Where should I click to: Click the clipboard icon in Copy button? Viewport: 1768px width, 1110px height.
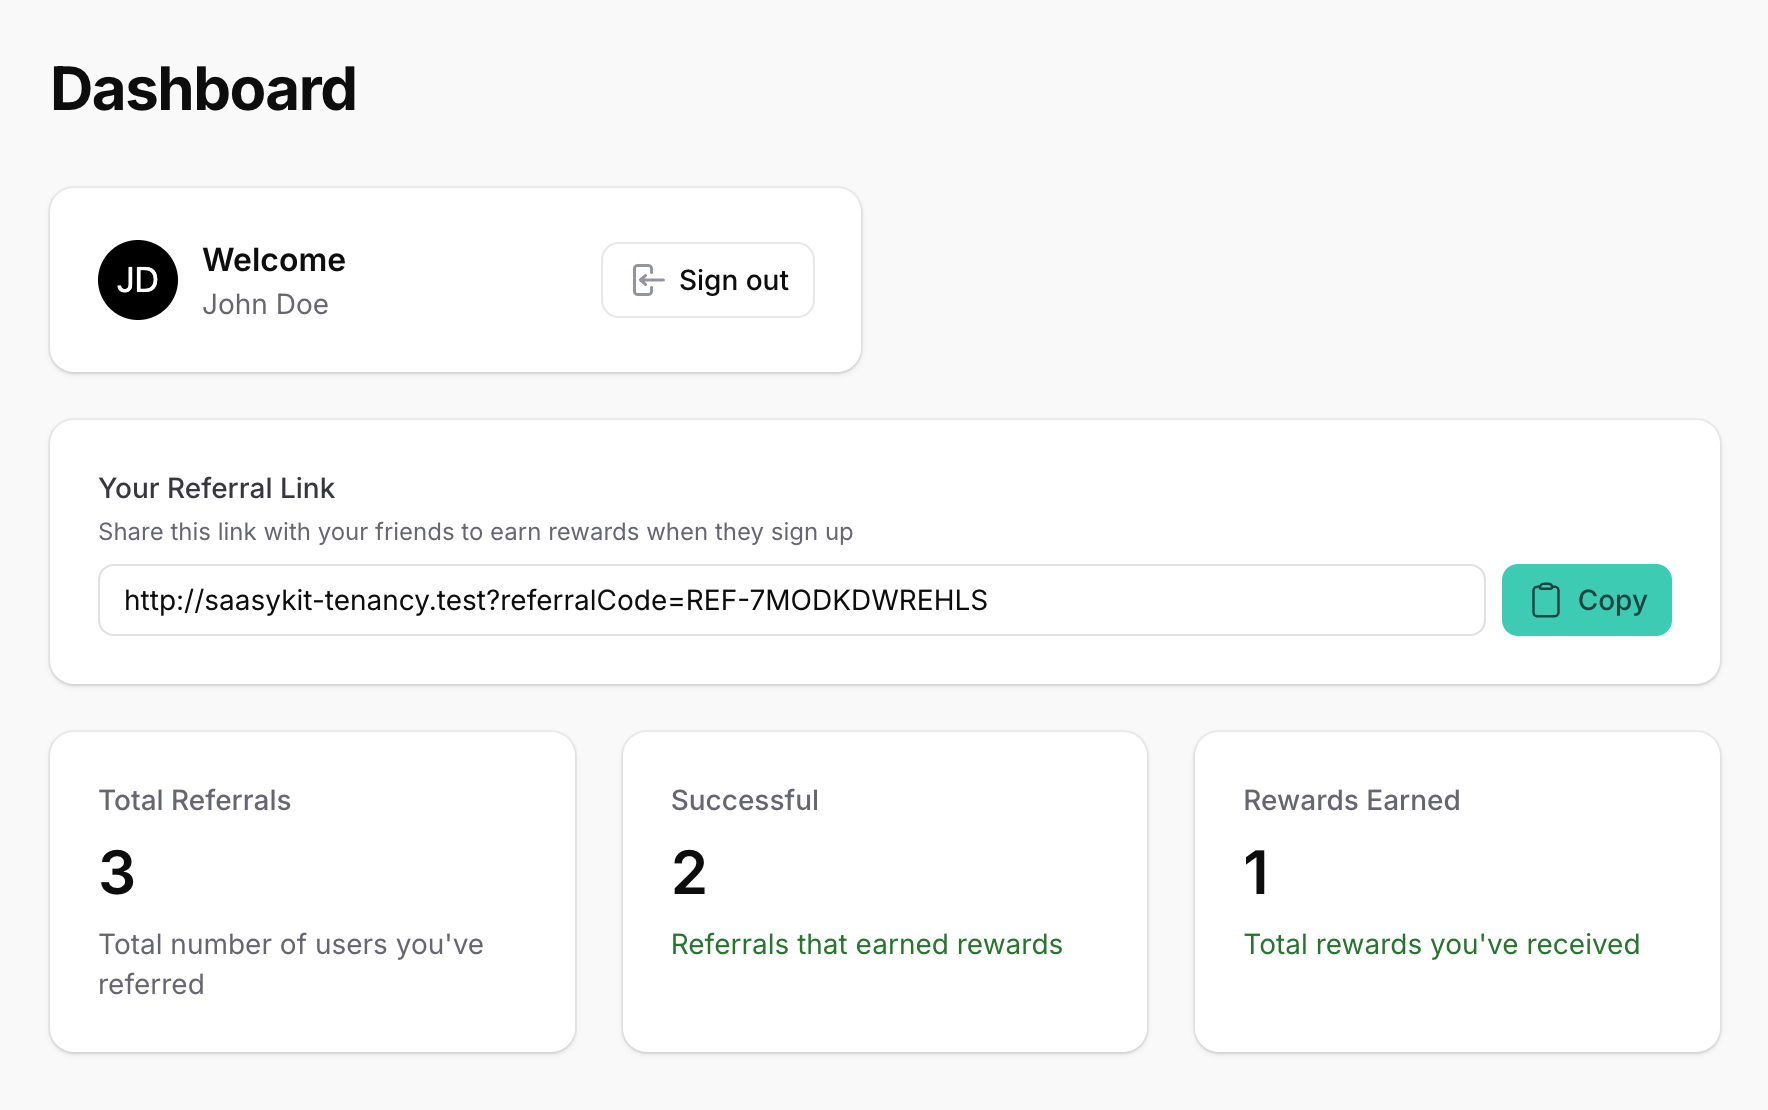[x=1545, y=600]
